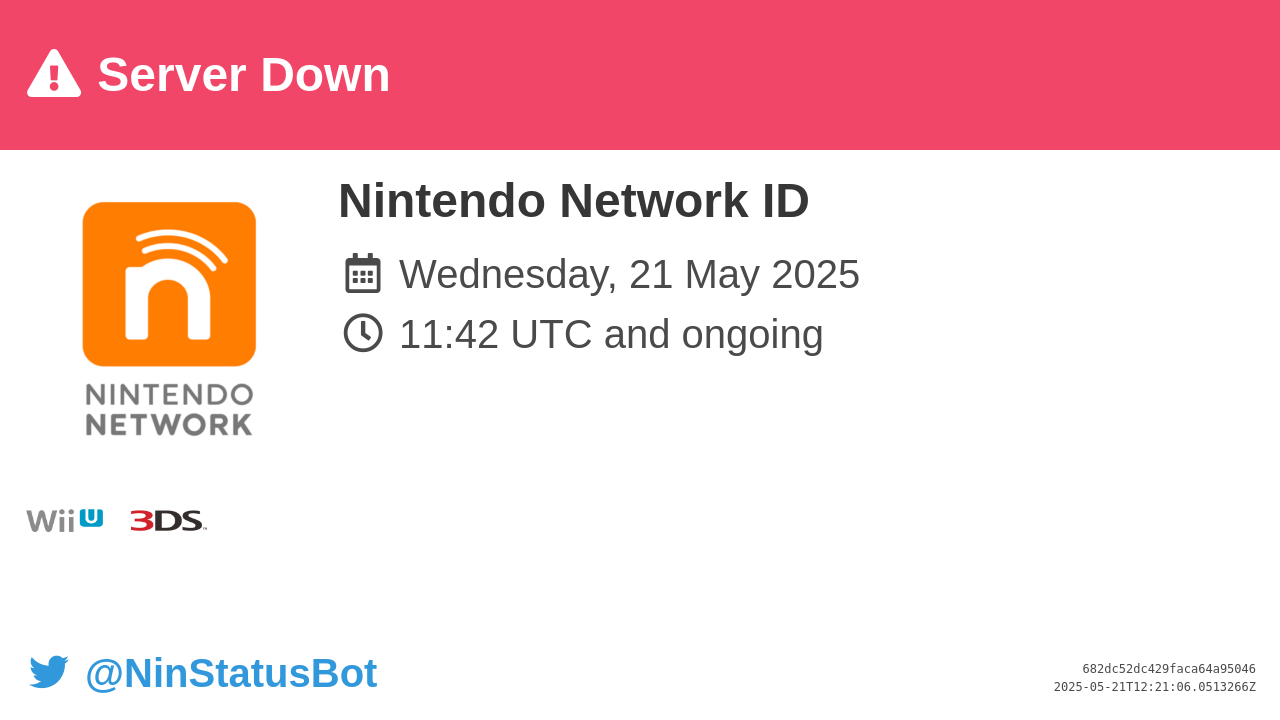Click the white arch in orange logo
This screenshot has height=720, width=1280.
coord(168,300)
